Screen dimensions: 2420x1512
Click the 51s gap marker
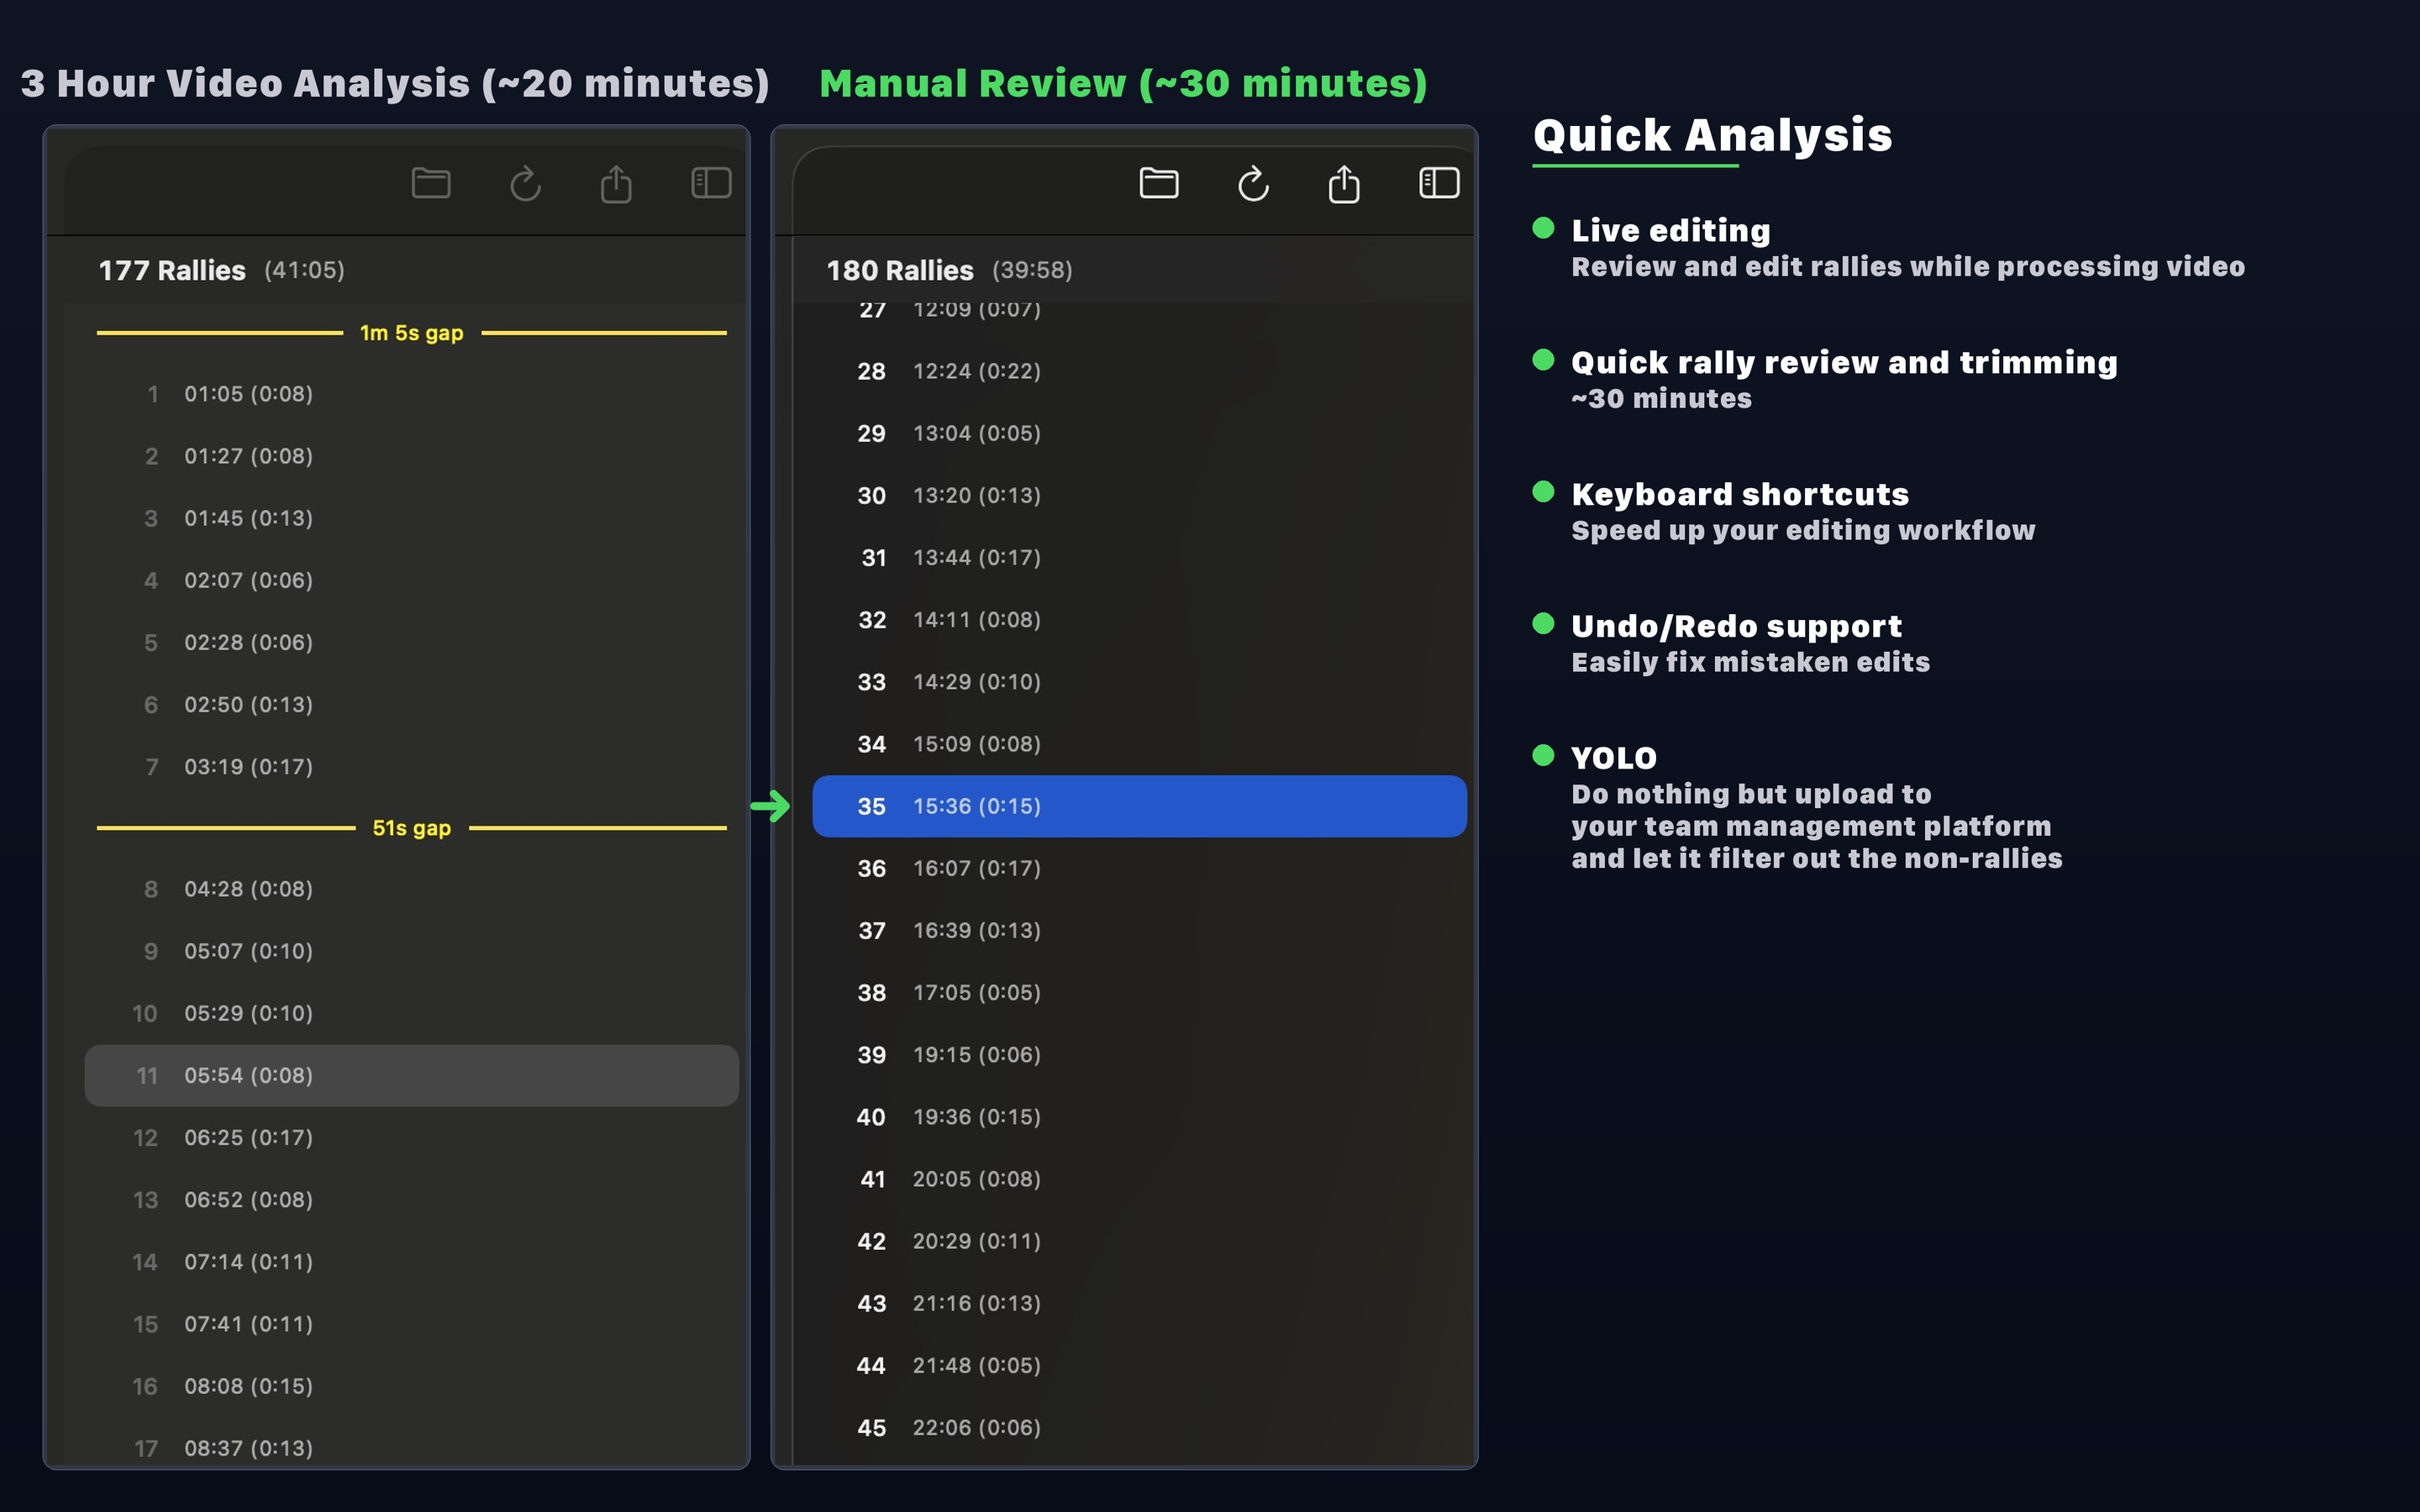click(411, 828)
